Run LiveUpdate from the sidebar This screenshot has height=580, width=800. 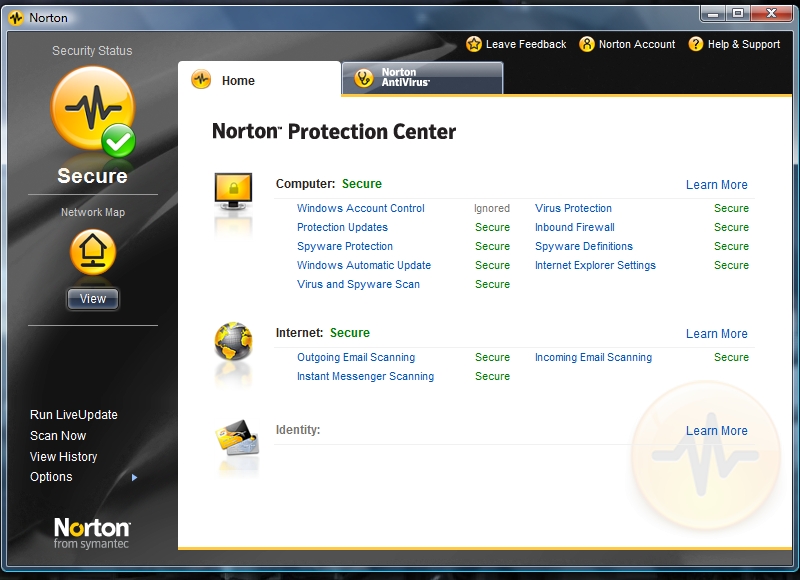73,415
